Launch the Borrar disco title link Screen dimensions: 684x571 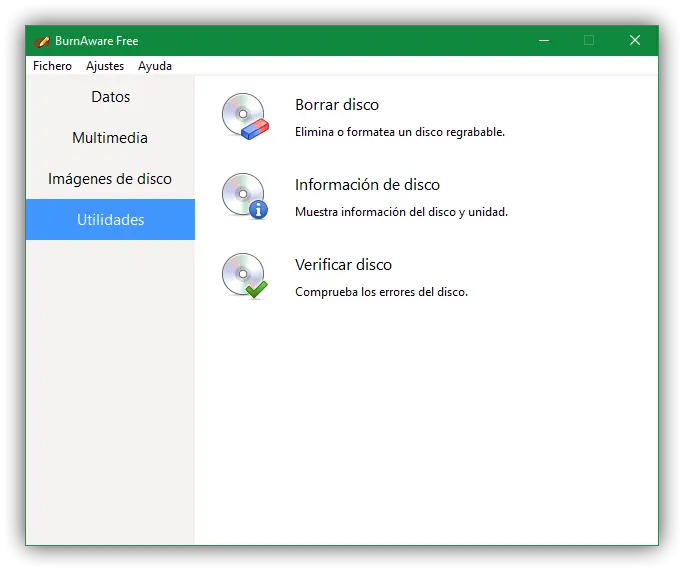click(x=337, y=105)
